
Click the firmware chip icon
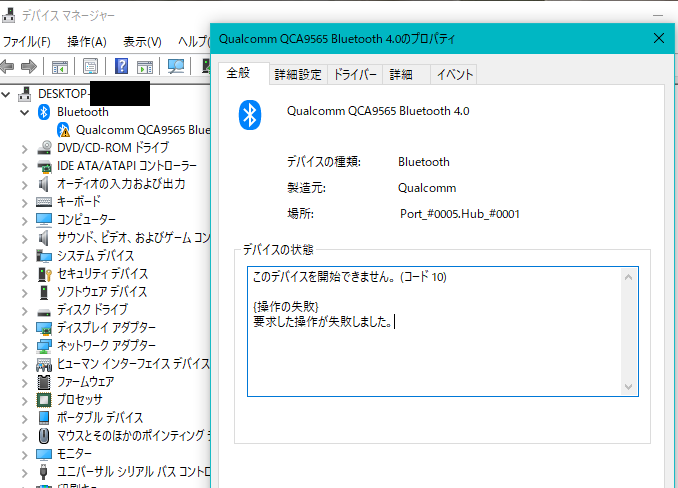tap(44, 382)
